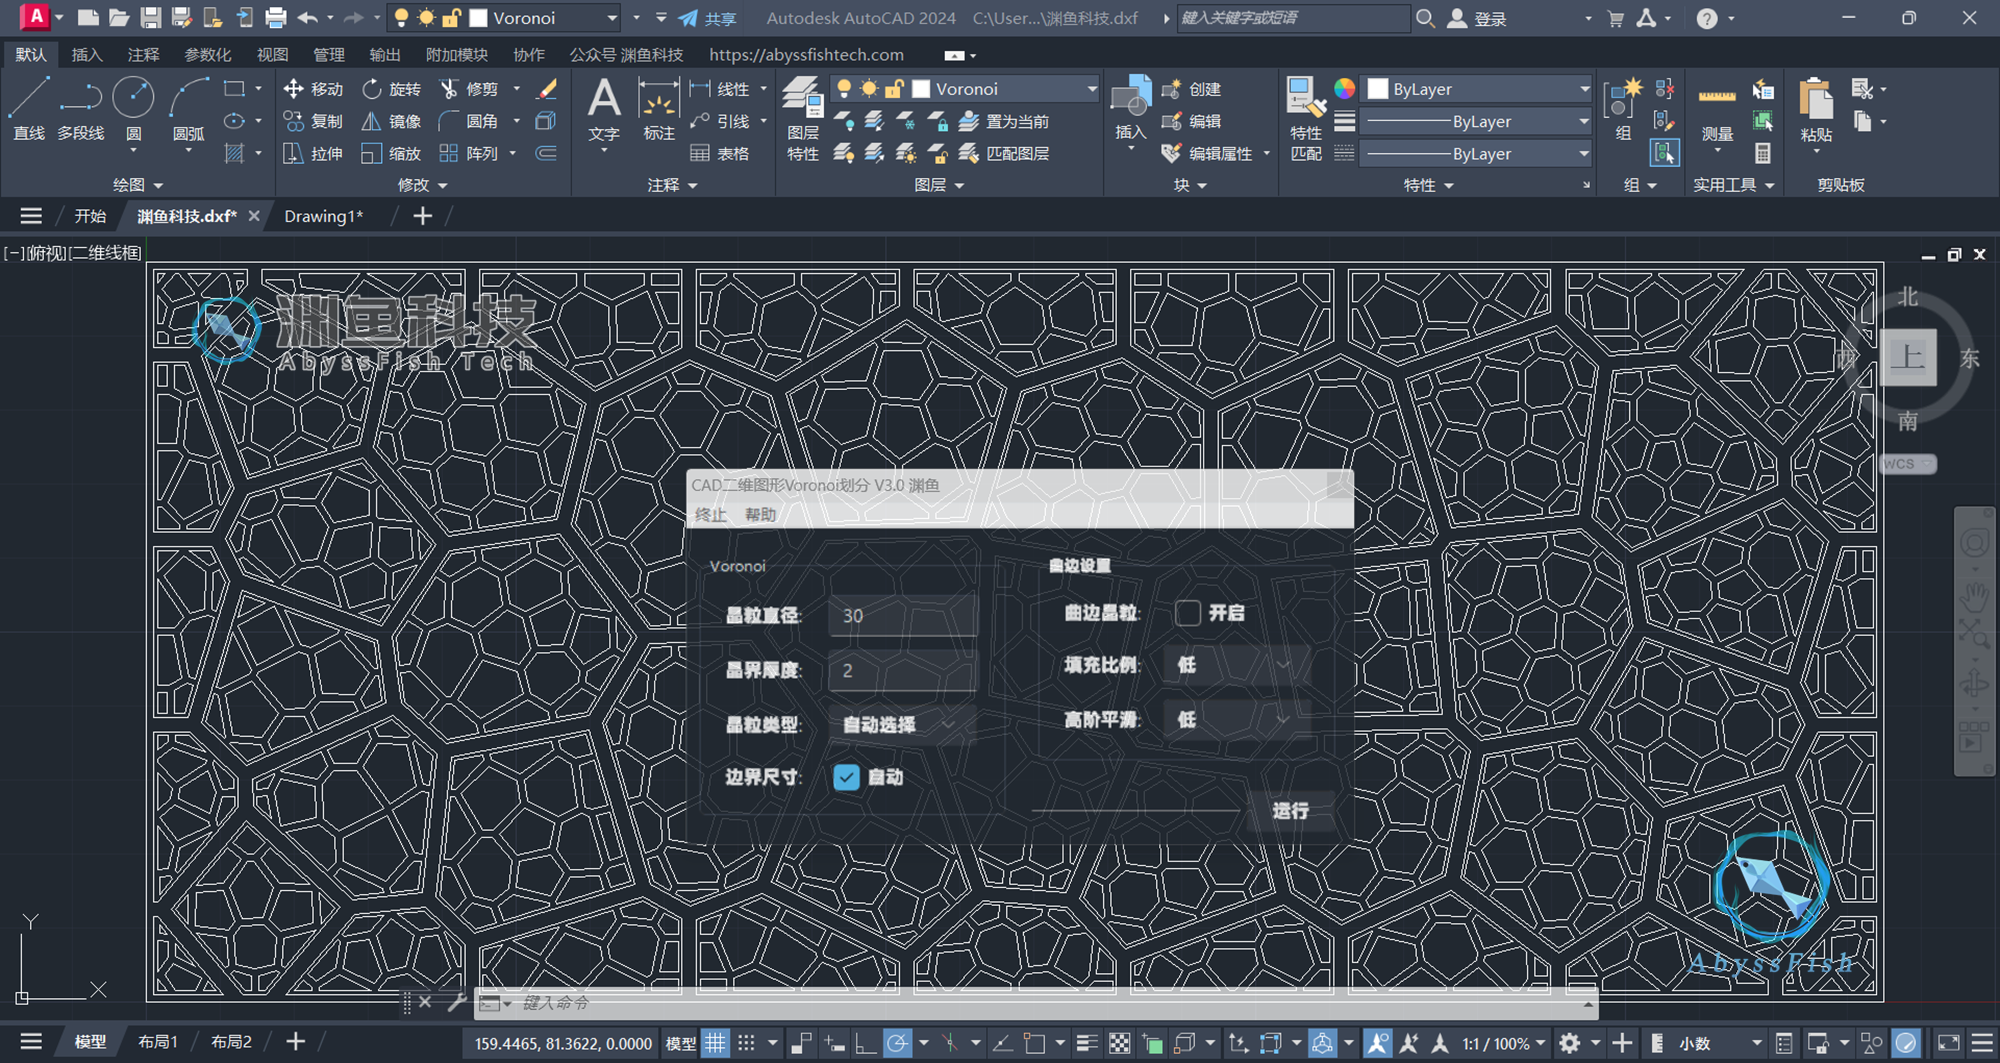Click the Undo arrow in quick access toolbar

(x=307, y=18)
